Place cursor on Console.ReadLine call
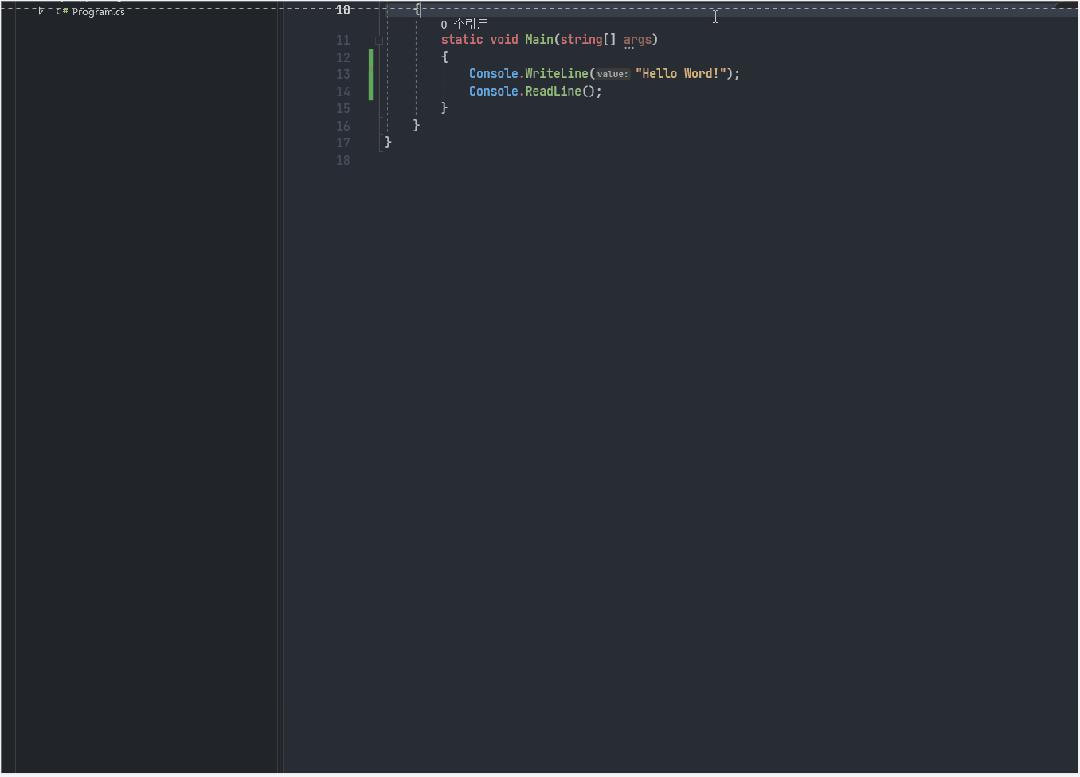 coord(535,92)
